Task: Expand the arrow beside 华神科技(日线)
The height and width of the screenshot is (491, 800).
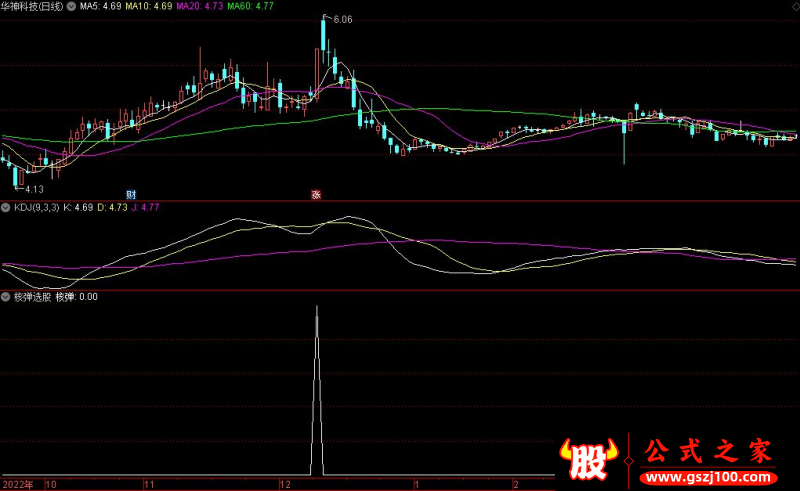Action: click(x=71, y=6)
